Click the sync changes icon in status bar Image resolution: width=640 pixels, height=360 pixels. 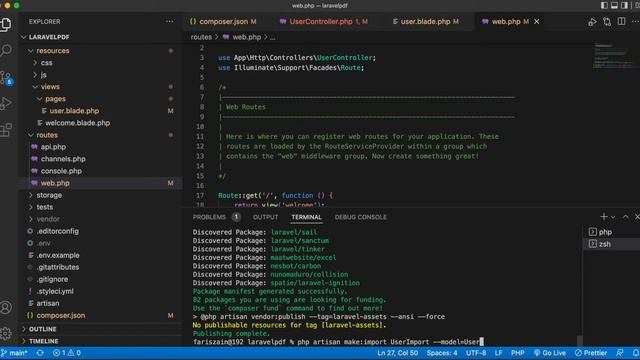(40, 353)
